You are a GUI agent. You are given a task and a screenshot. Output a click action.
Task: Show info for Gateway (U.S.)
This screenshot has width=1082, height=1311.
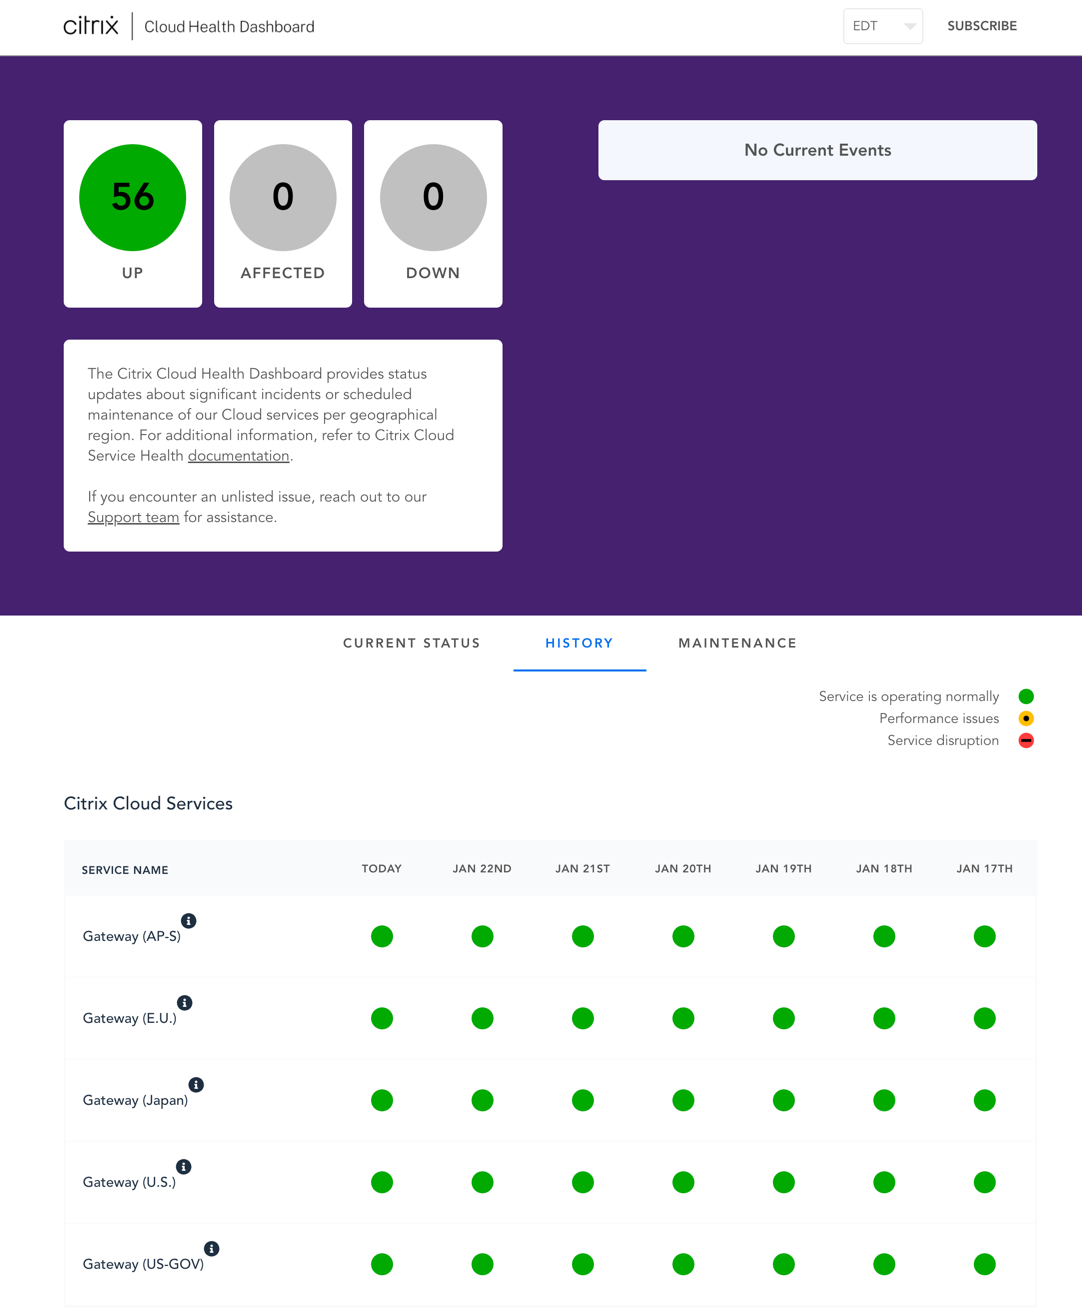click(183, 1167)
